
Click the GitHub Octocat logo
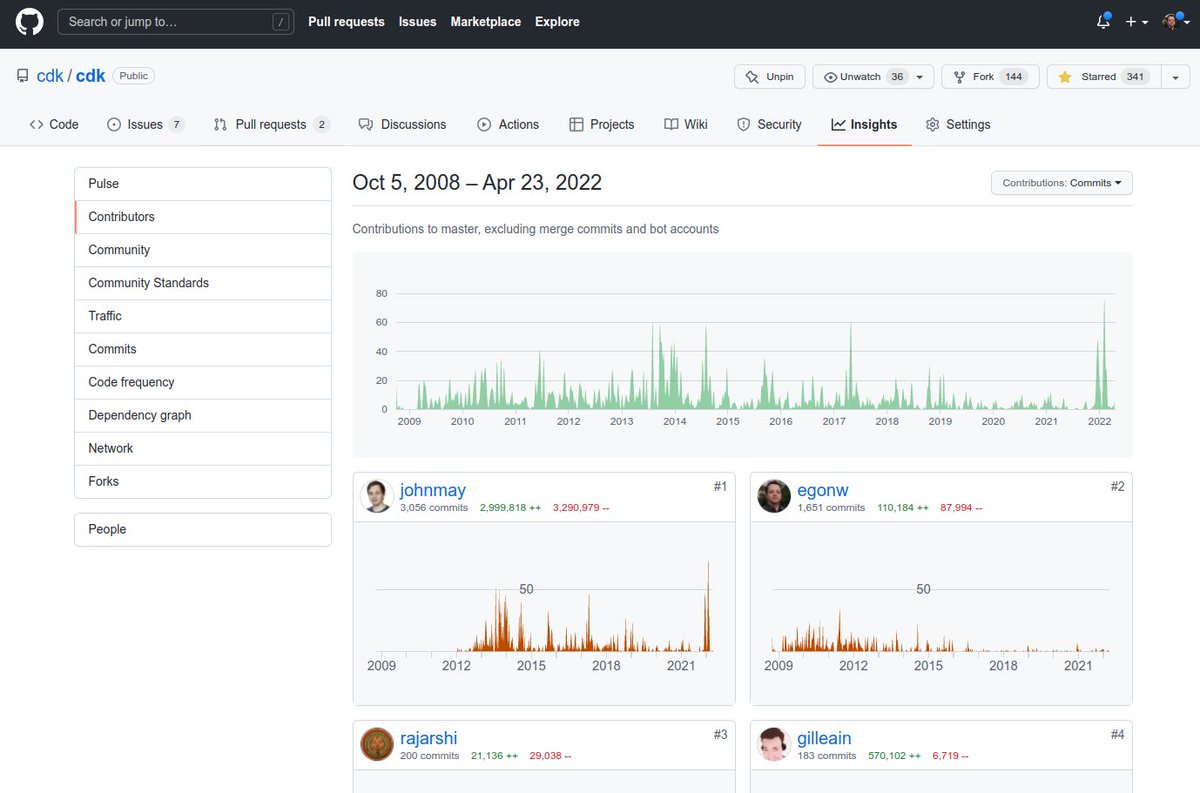coord(29,21)
